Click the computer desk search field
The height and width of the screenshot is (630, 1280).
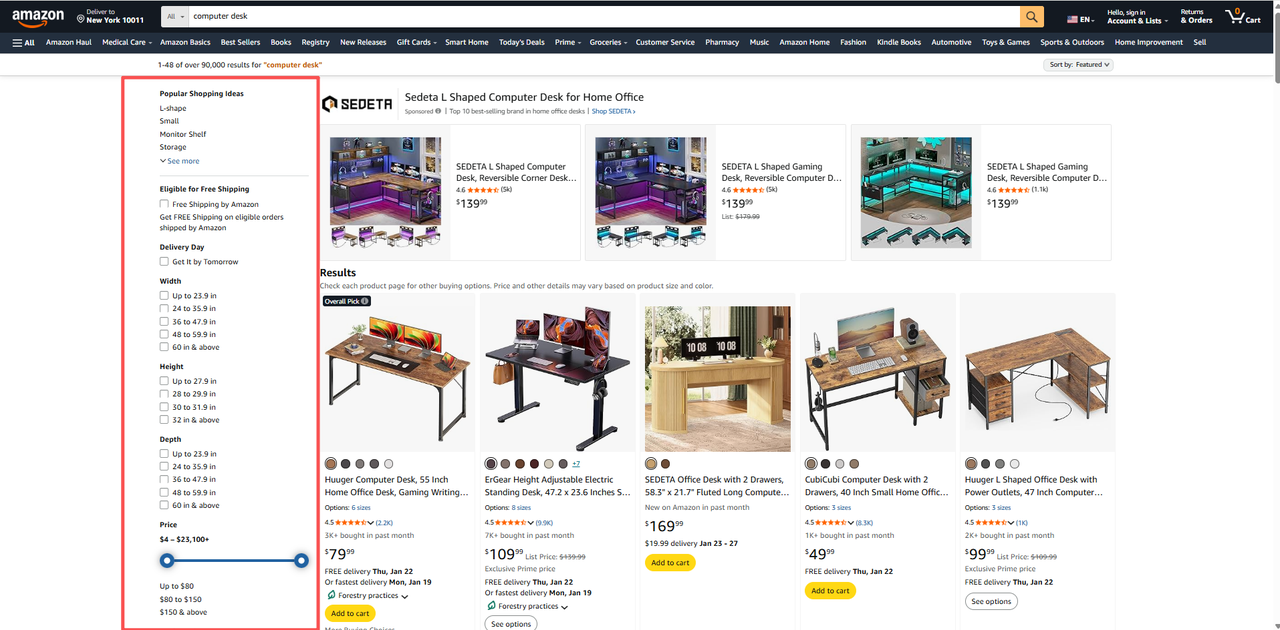(603, 16)
